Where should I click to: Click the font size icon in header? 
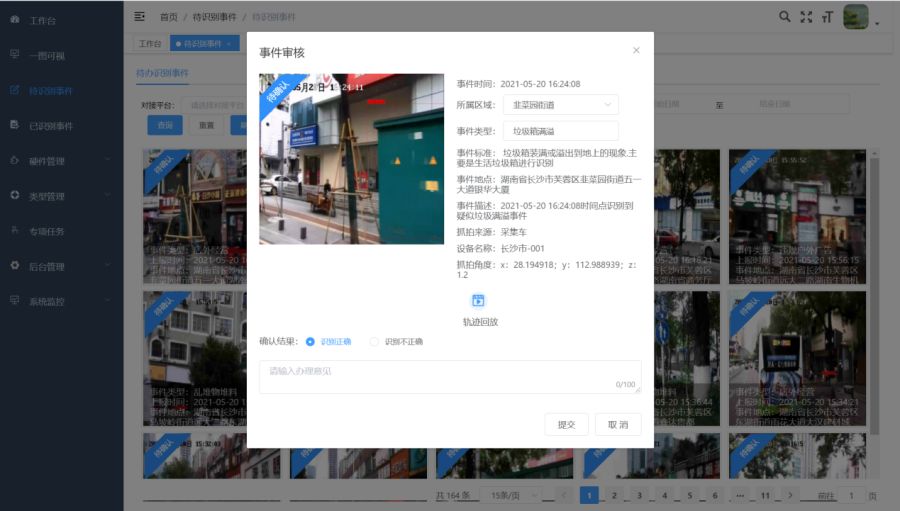[x=827, y=16]
